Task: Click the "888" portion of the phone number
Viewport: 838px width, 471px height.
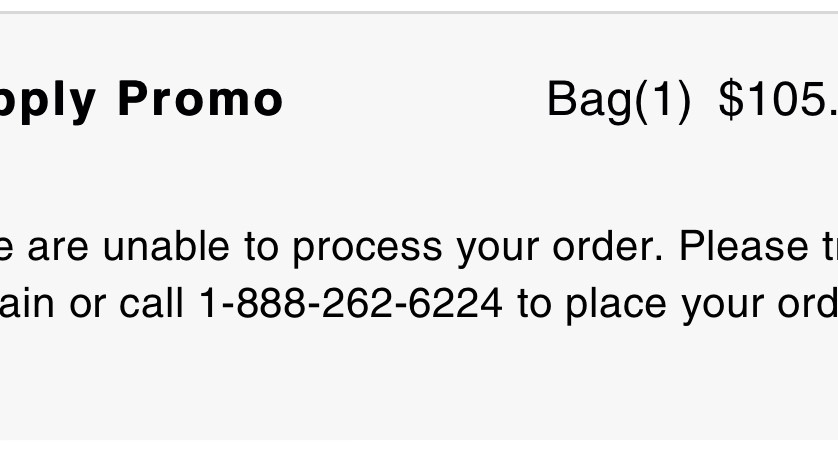Action: pos(271,303)
